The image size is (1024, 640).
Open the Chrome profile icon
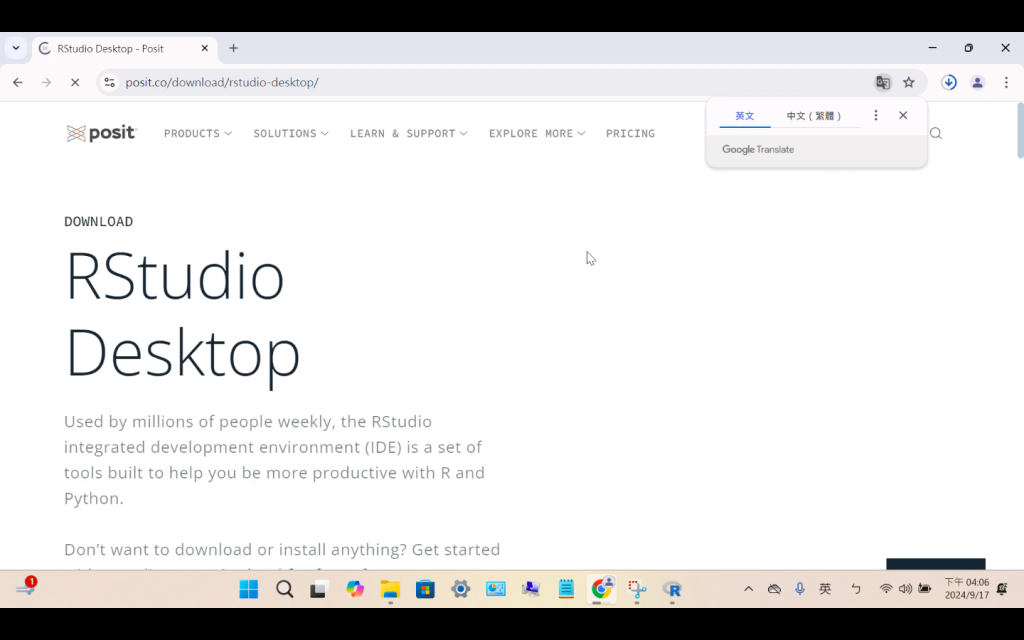978,82
